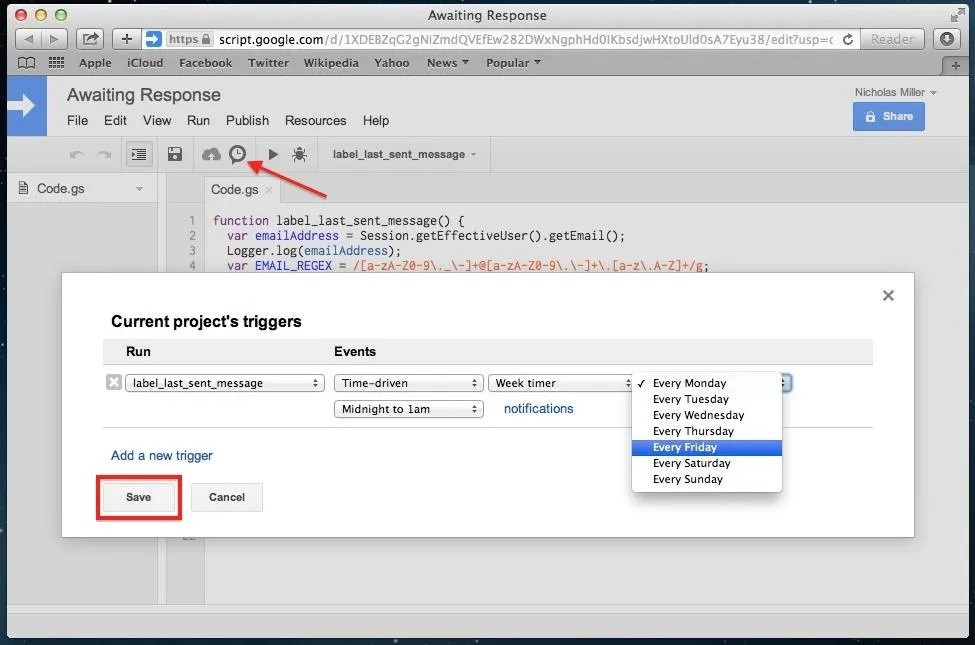Viewport: 975px width, 645px height.
Task: Open the View menu
Action: tap(157, 121)
